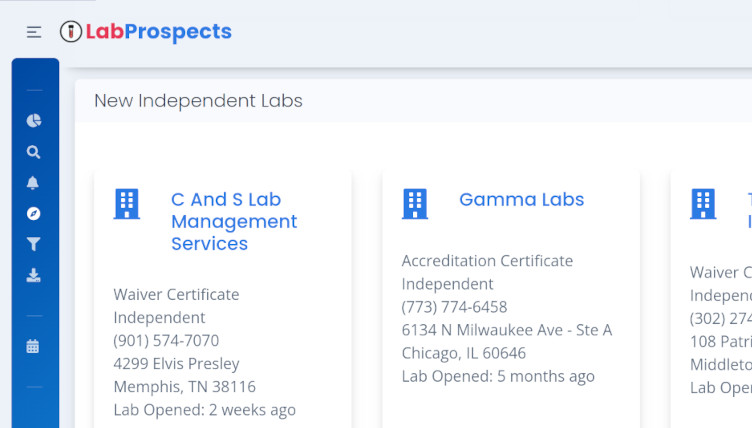Select the Memphis, TN 38116 address line
The height and width of the screenshot is (428, 752).
185,387
